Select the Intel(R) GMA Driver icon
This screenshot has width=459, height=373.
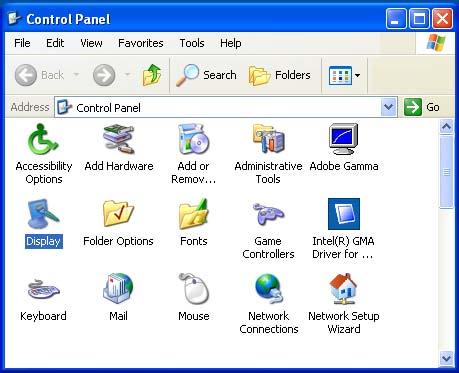pos(344,214)
